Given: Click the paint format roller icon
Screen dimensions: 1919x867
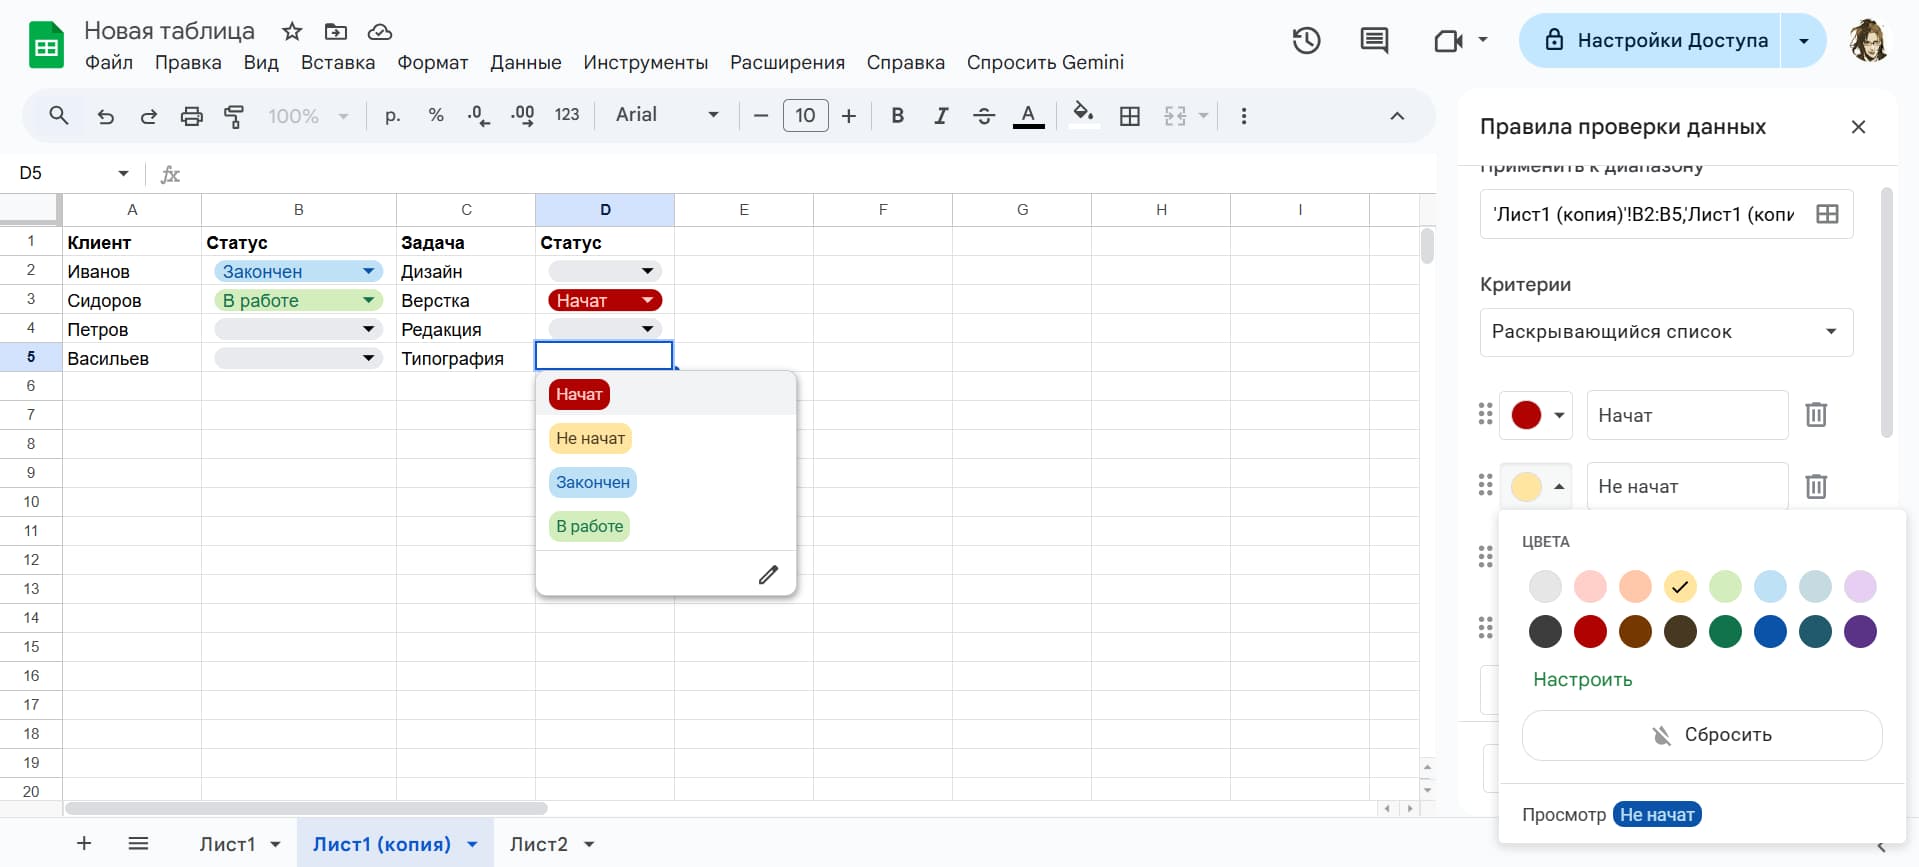Looking at the screenshot, I should 234,116.
